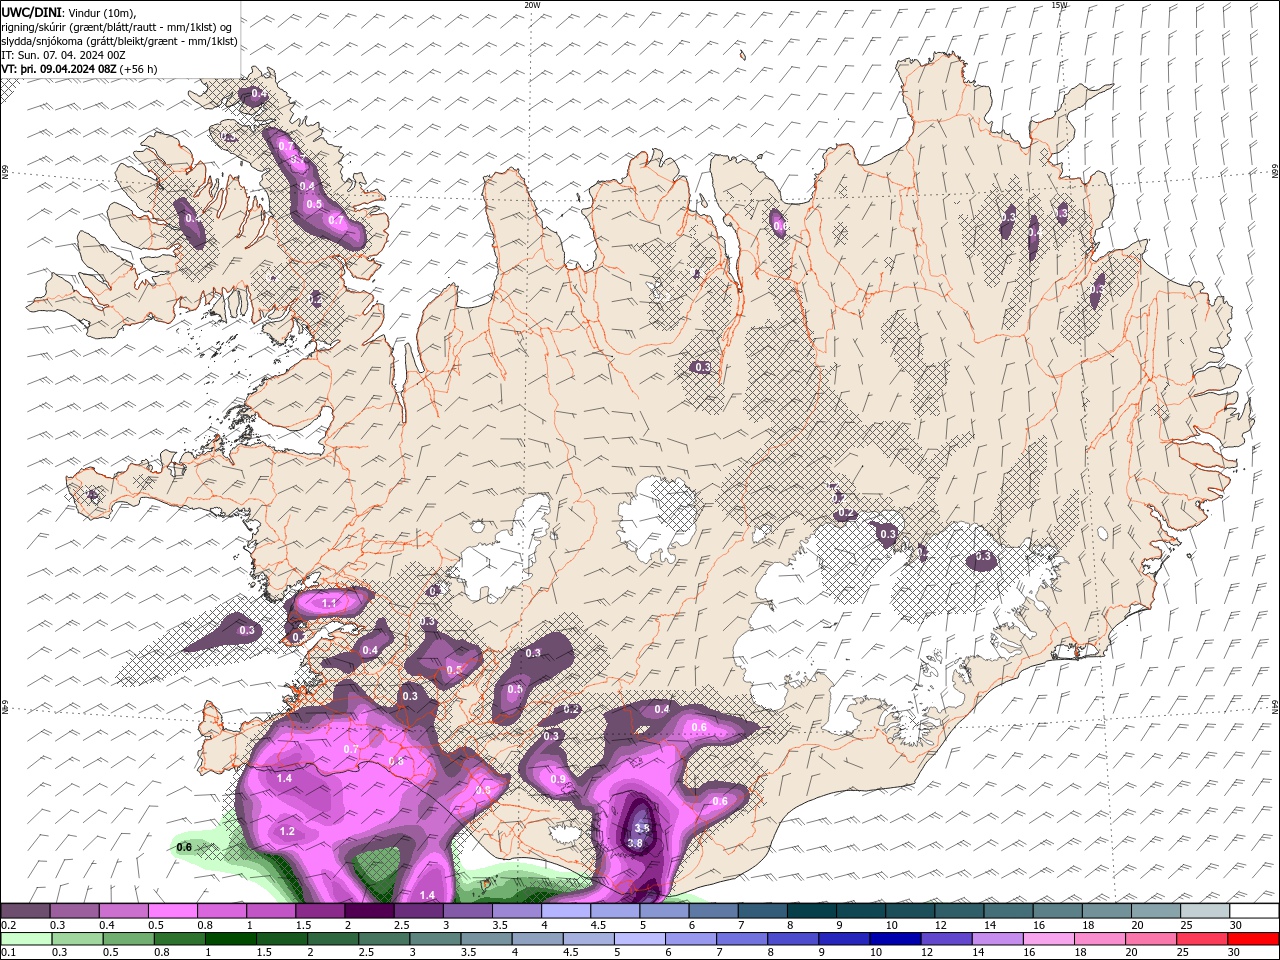The image size is (1280, 960).
Task: Click the '0.9' precipitation value label
Action: click(x=558, y=779)
